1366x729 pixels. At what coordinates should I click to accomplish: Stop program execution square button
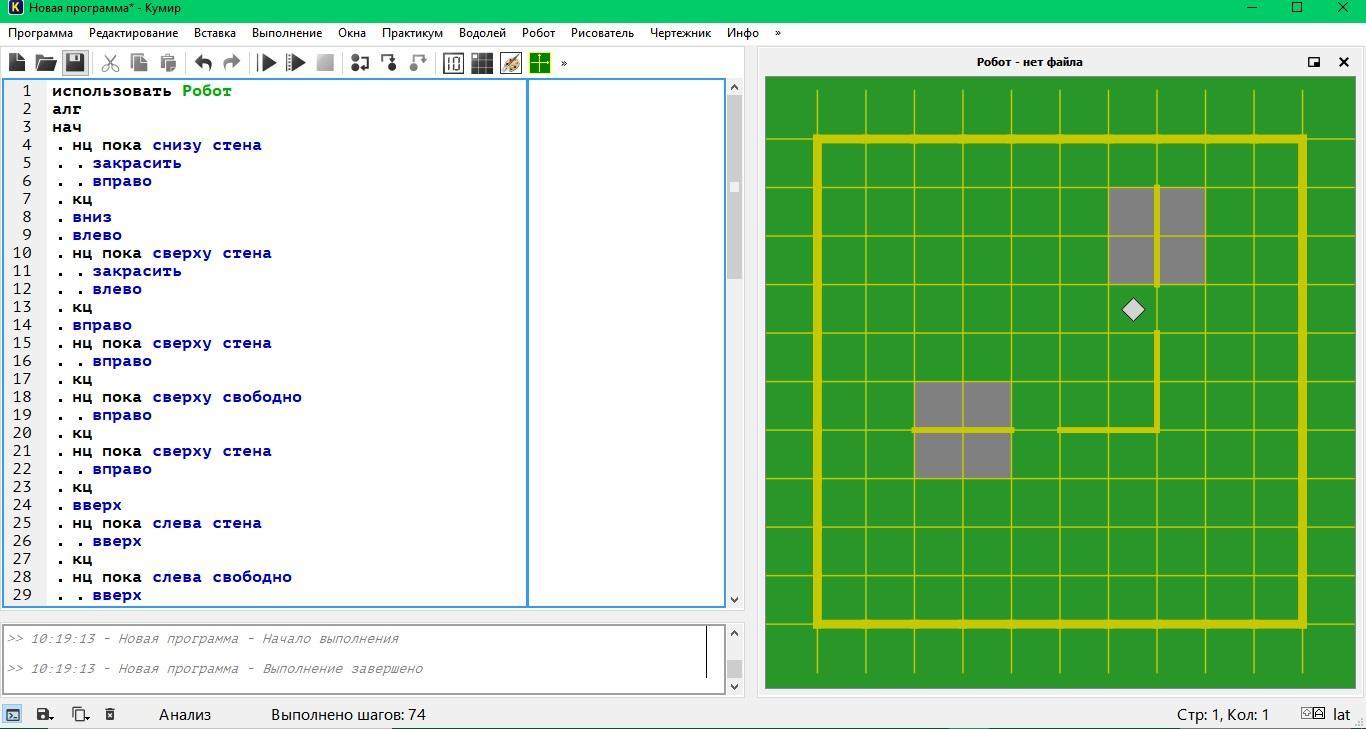click(x=325, y=63)
